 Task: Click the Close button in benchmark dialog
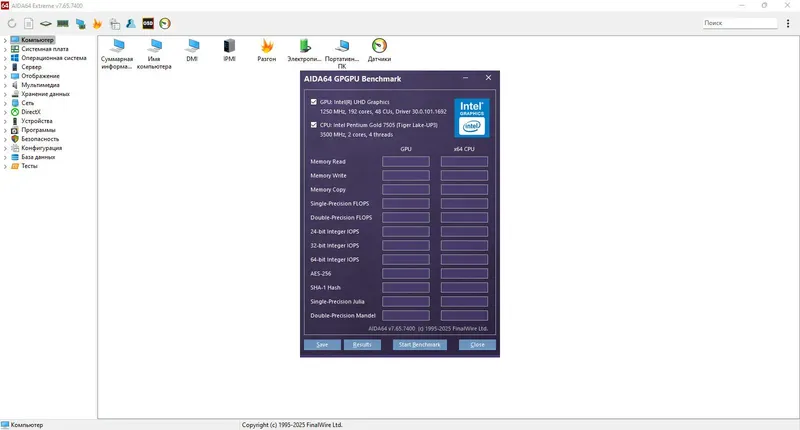(x=477, y=345)
